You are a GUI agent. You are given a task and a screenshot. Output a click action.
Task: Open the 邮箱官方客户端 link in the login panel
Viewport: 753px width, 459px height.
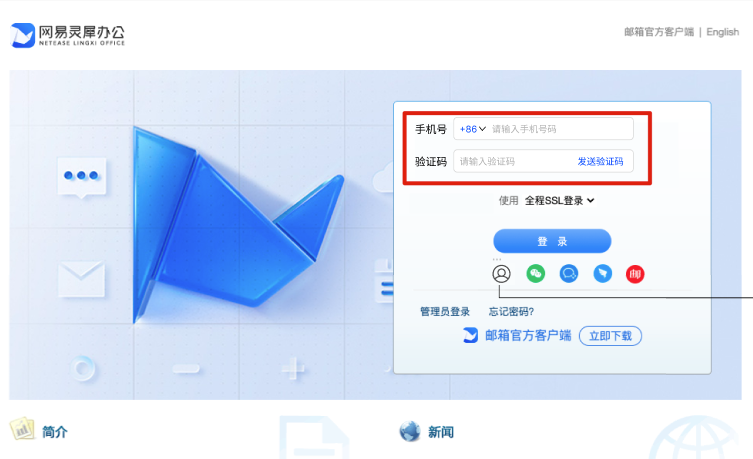pyautogui.click(x=528, y=335)
